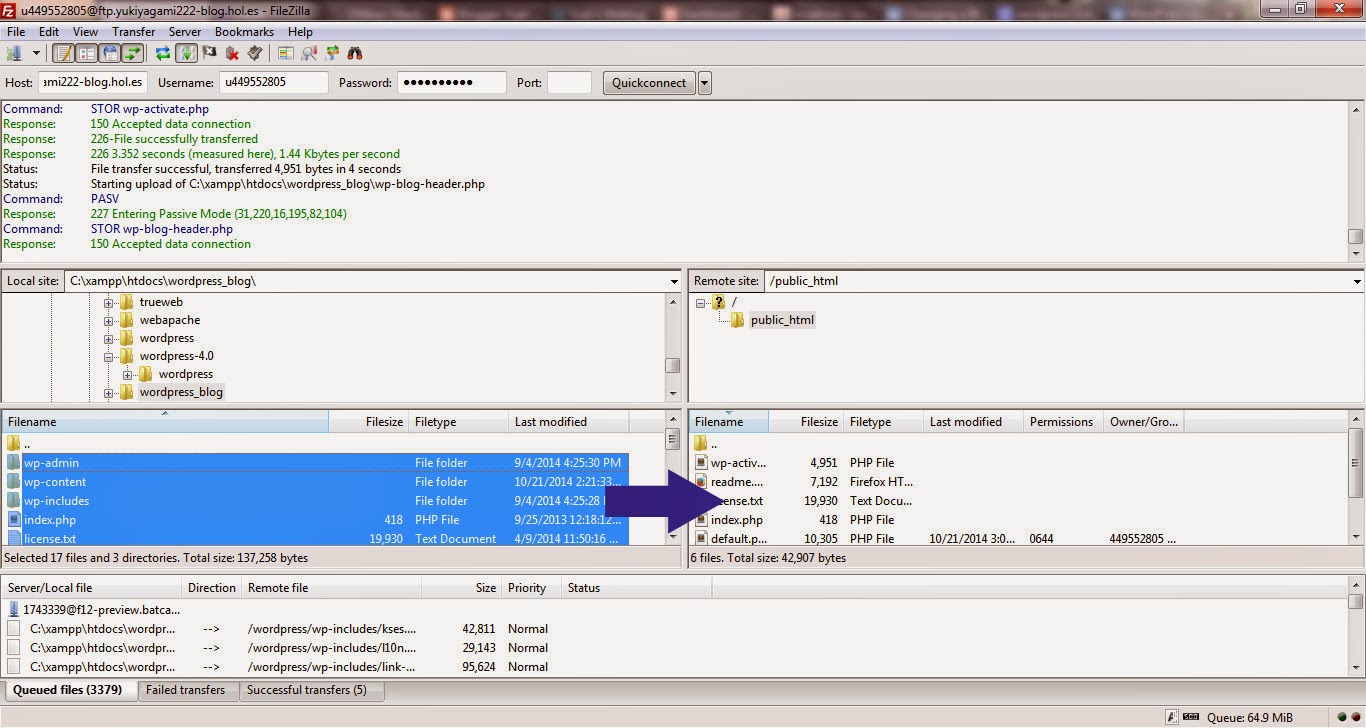The height and width of the screenshot is (728, 1366).
Task: Click the Host input field
Action: pyautogui.click(x=93, y=83)
